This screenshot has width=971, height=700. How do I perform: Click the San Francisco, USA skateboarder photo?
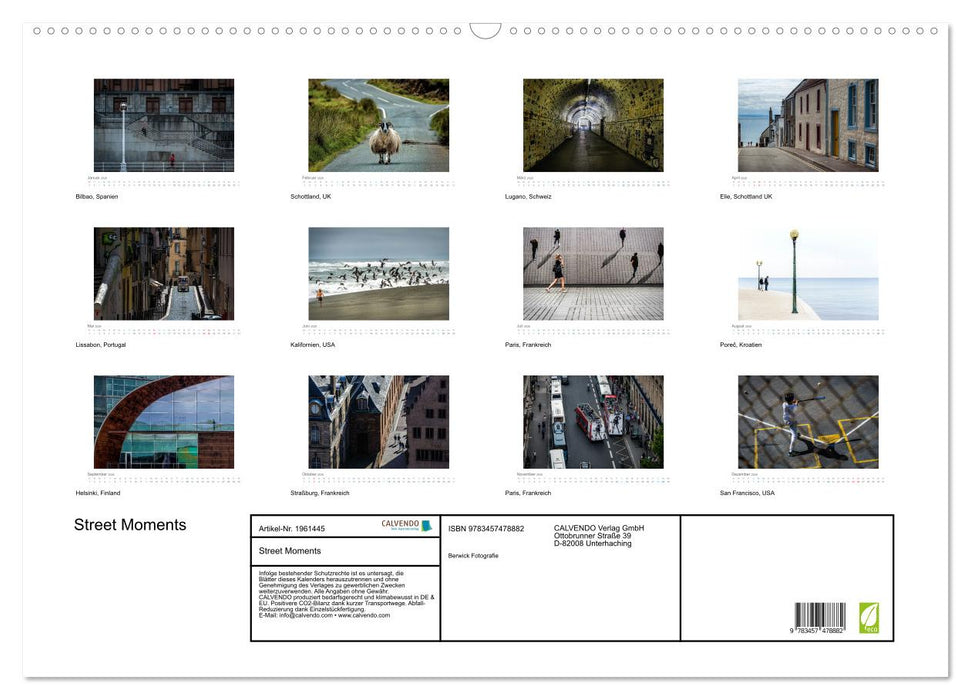(806, 421)
